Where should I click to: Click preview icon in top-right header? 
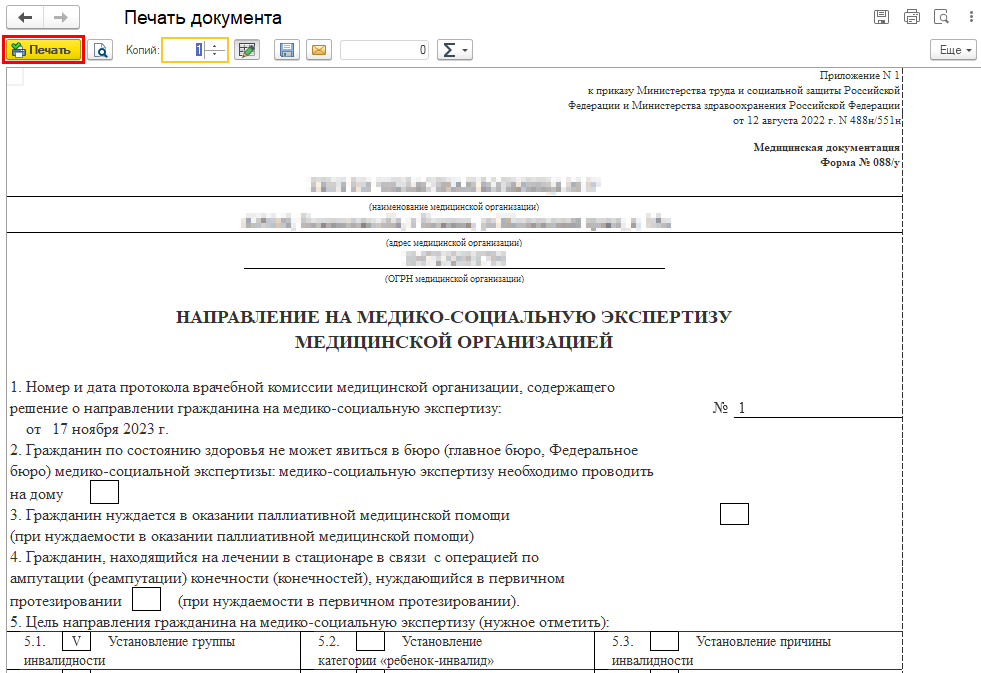pos(940,17)
